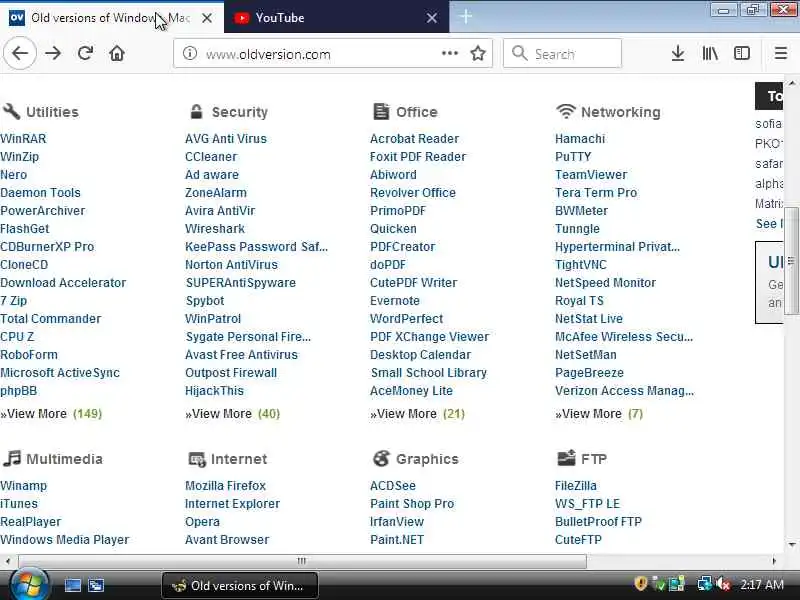Image resolution: width=800 pixels, height=600 pixels.
Task: Open the TightVNC link
Action: 581,265
